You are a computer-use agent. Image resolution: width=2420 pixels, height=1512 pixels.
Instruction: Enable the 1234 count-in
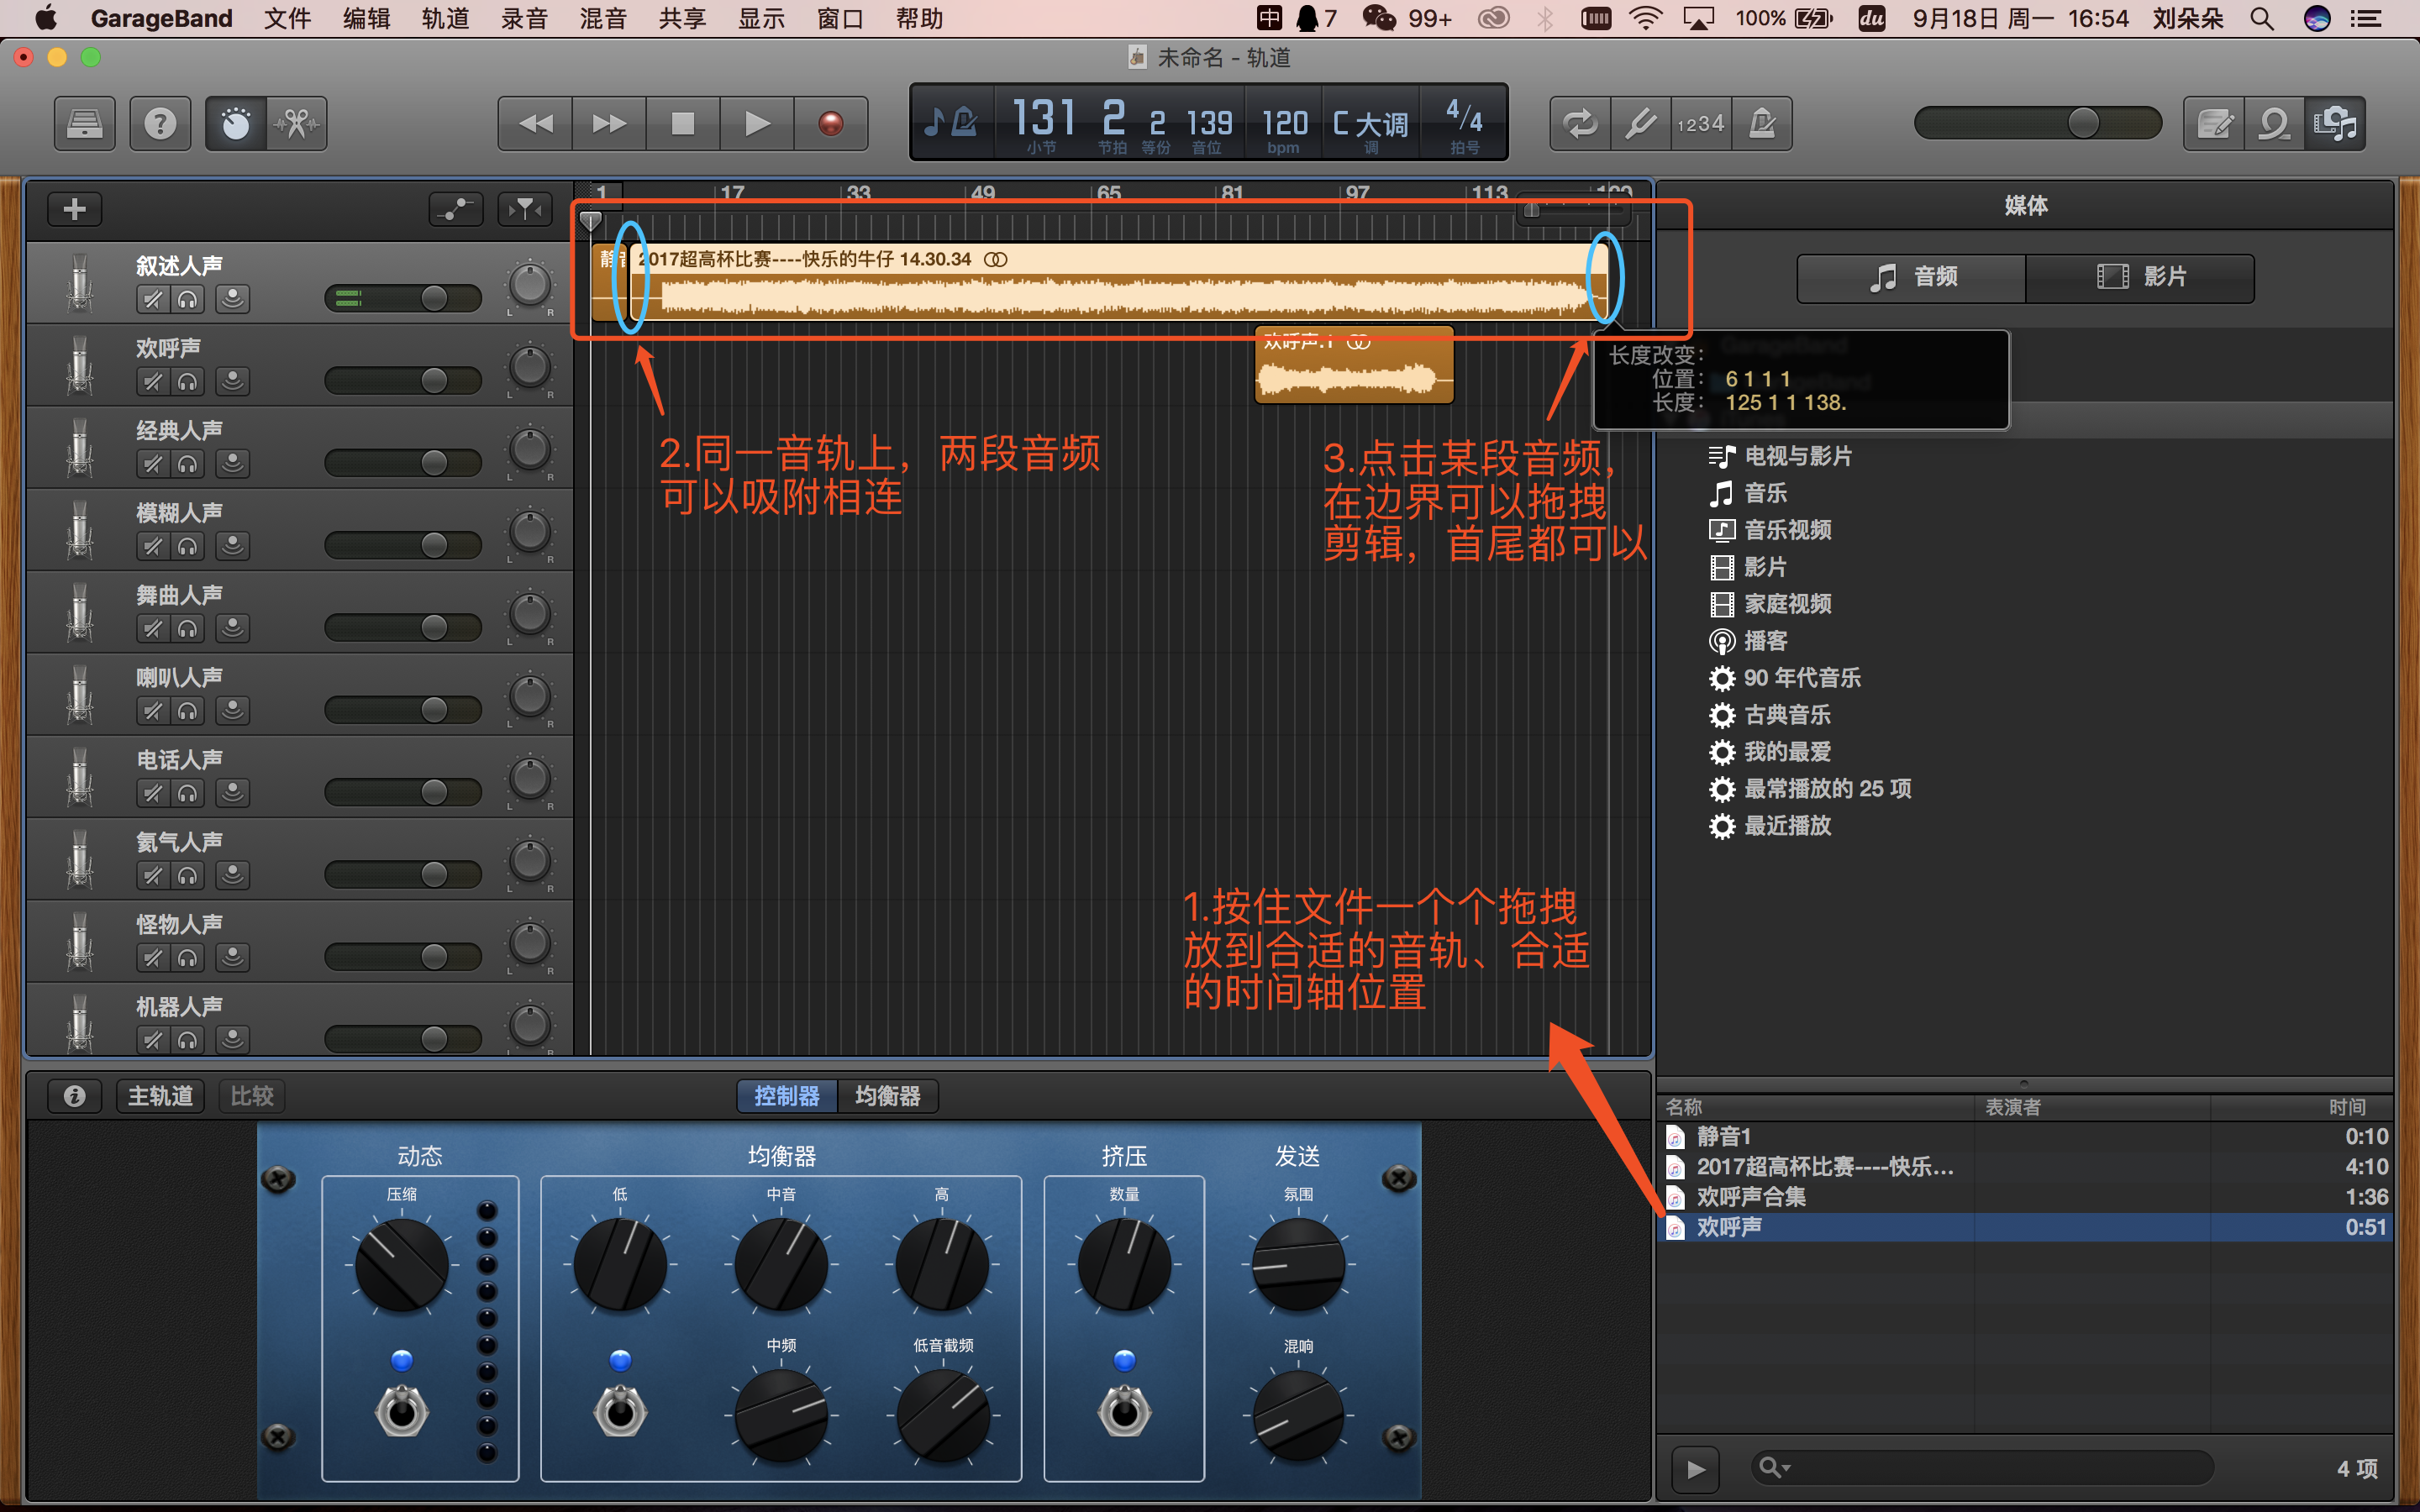click(1700, 123)
